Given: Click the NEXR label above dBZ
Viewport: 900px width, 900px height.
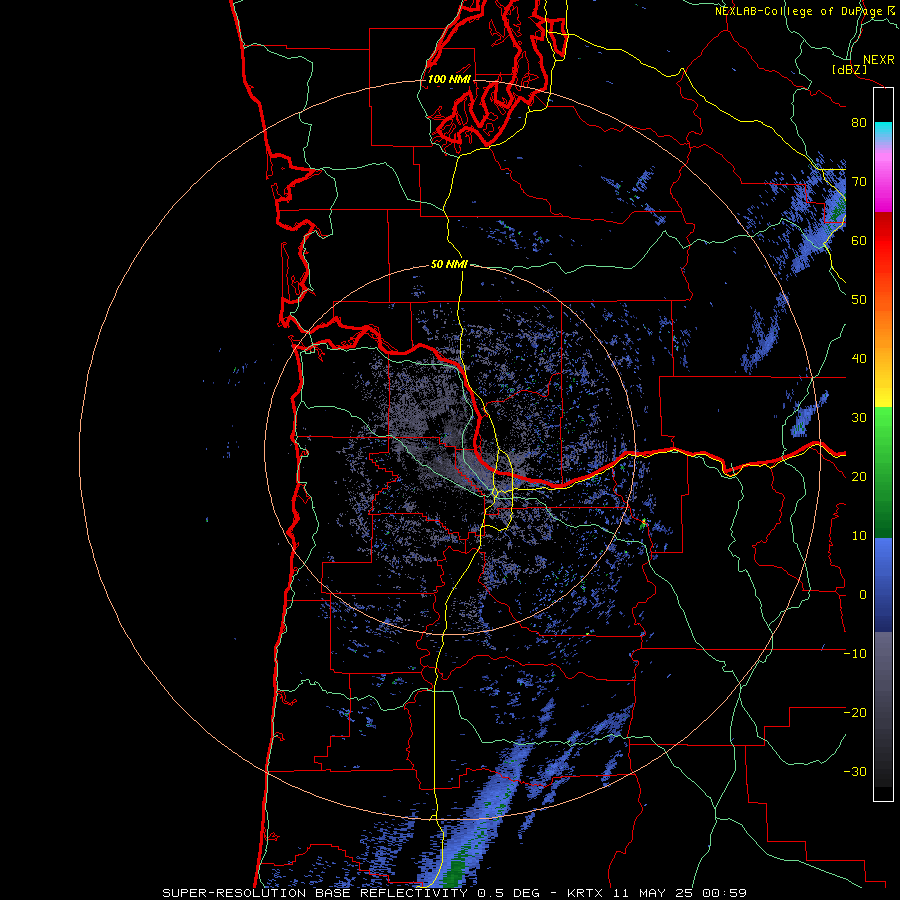Looking at the screenshot, I should point(878,60).
